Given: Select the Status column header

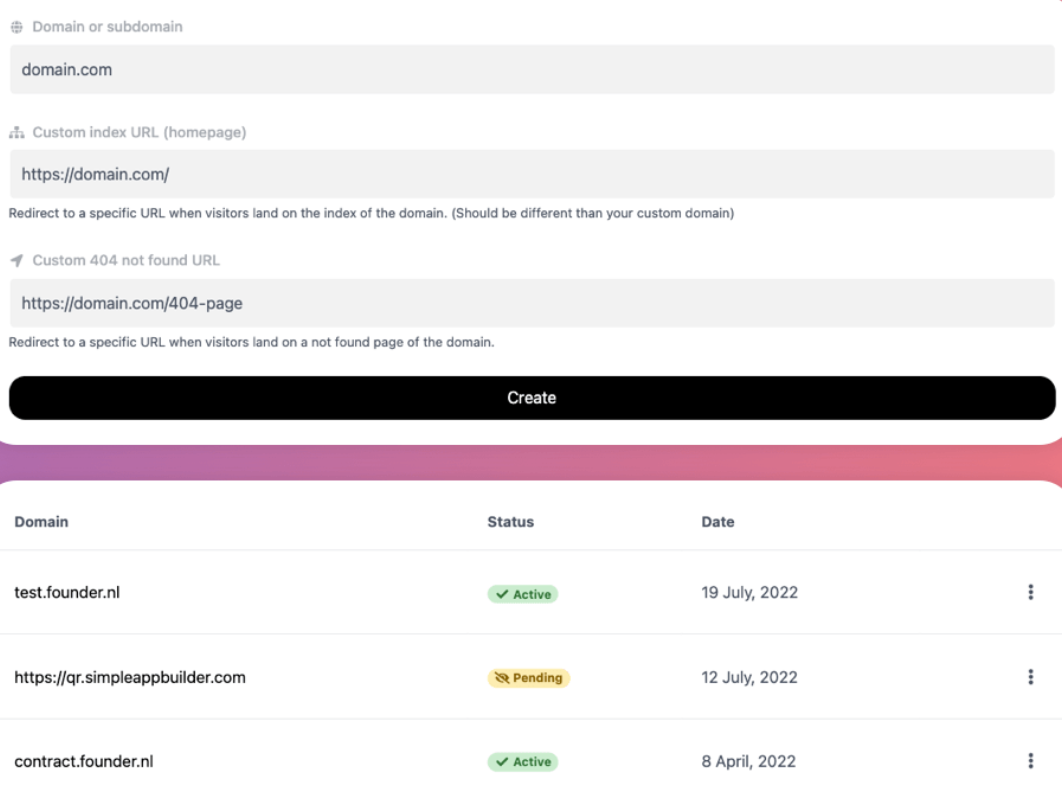Looking at the screenshot, I should click(x=511, y=521).
